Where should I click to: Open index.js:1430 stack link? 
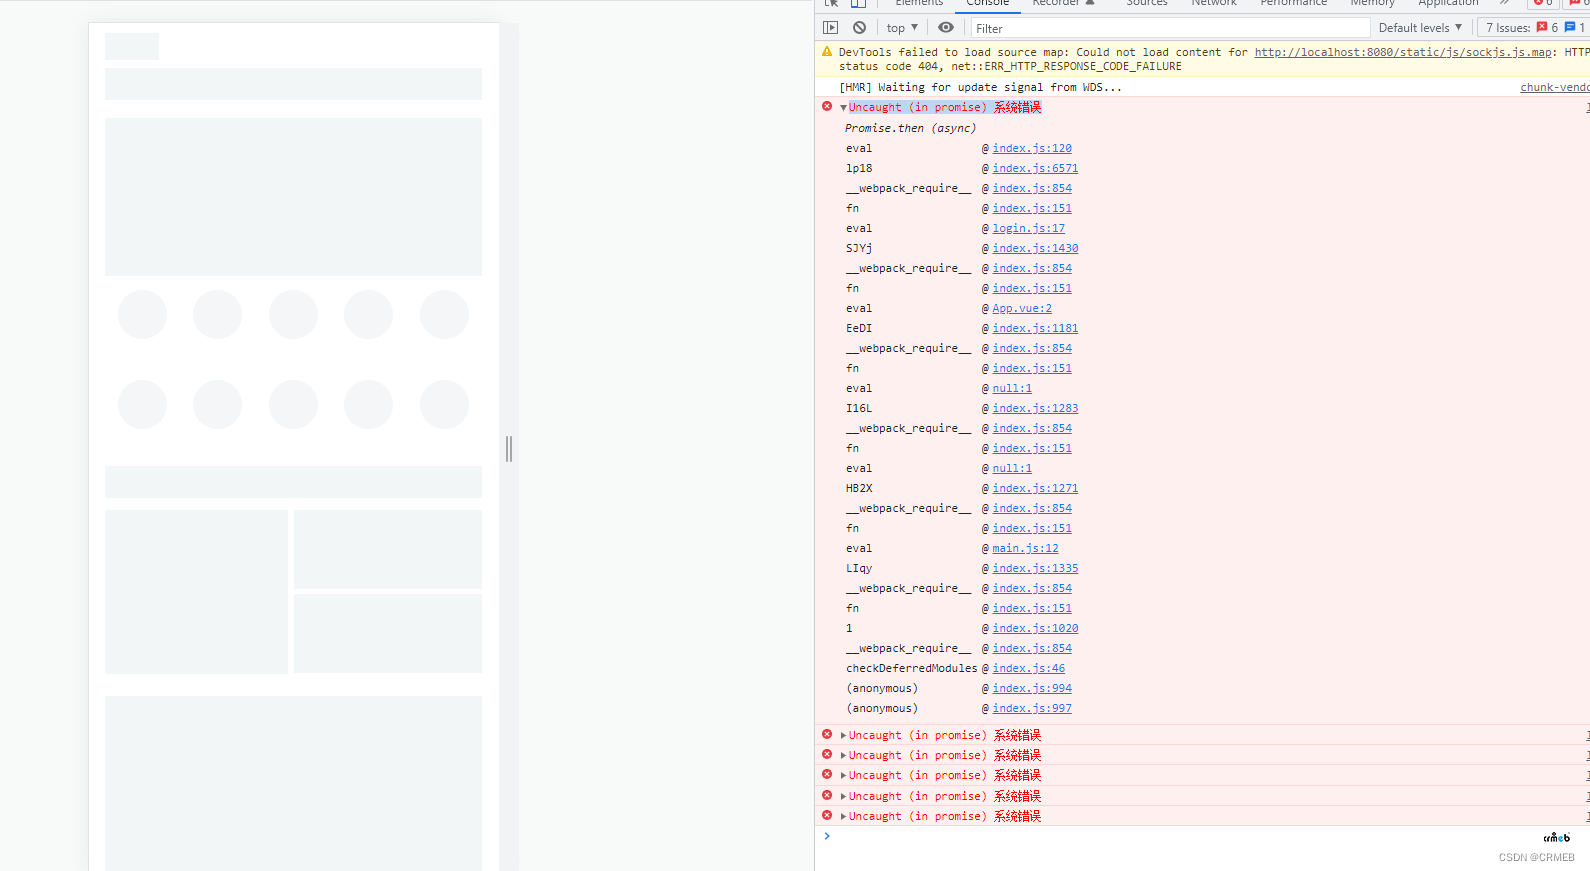[x=1035, y=248]
